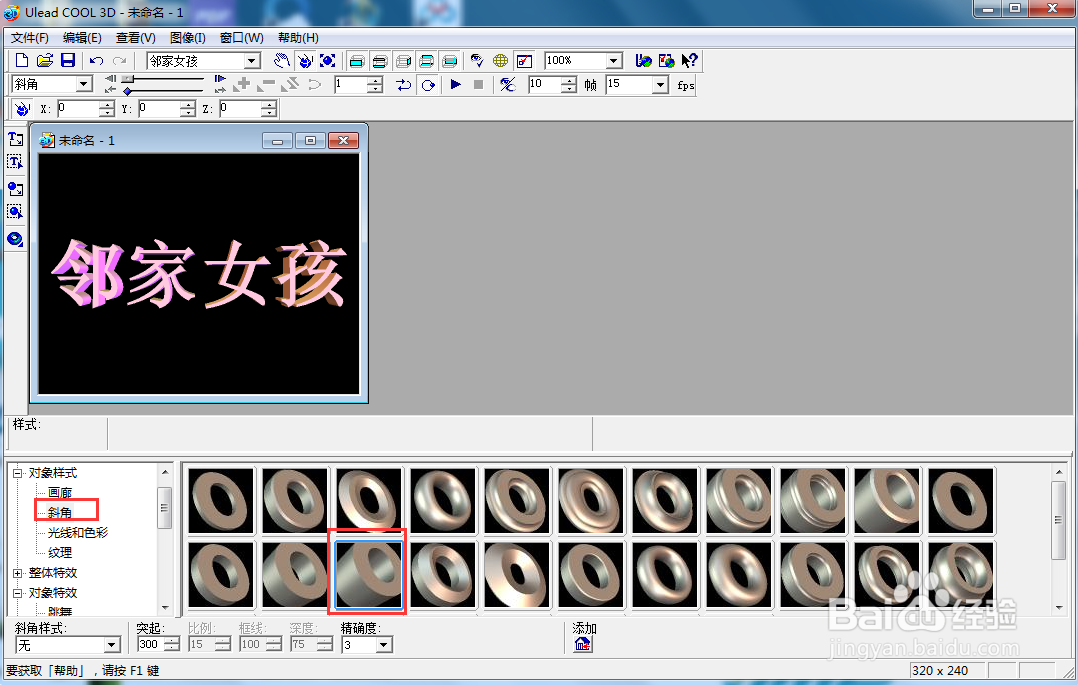Viewport: 1078px width, 685px height.
Task: Toggle loop mode icon
Action: 428,85
